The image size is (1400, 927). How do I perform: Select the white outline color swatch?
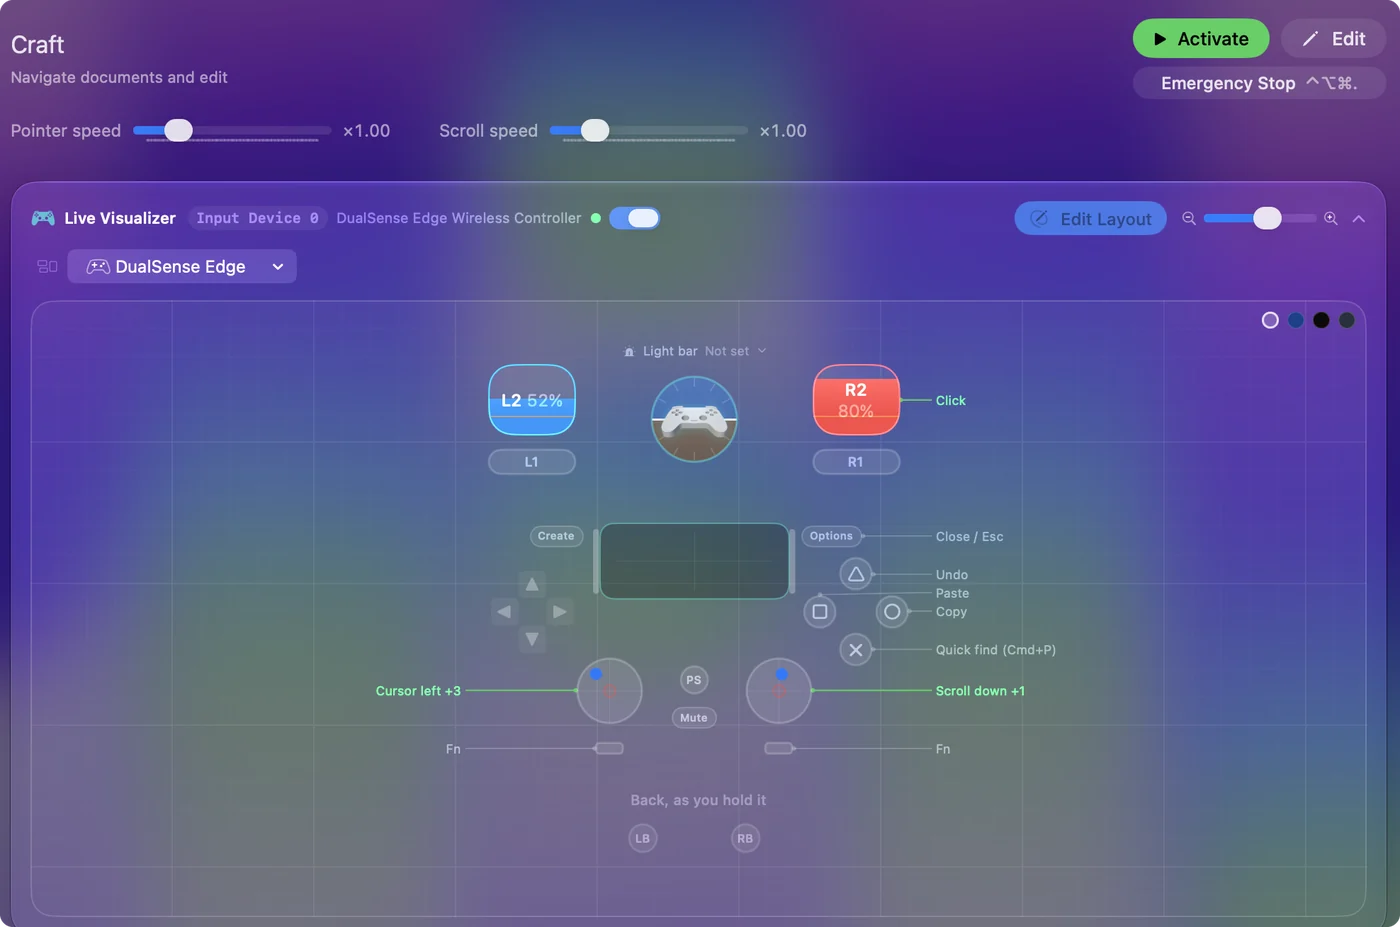point(1270,320)
